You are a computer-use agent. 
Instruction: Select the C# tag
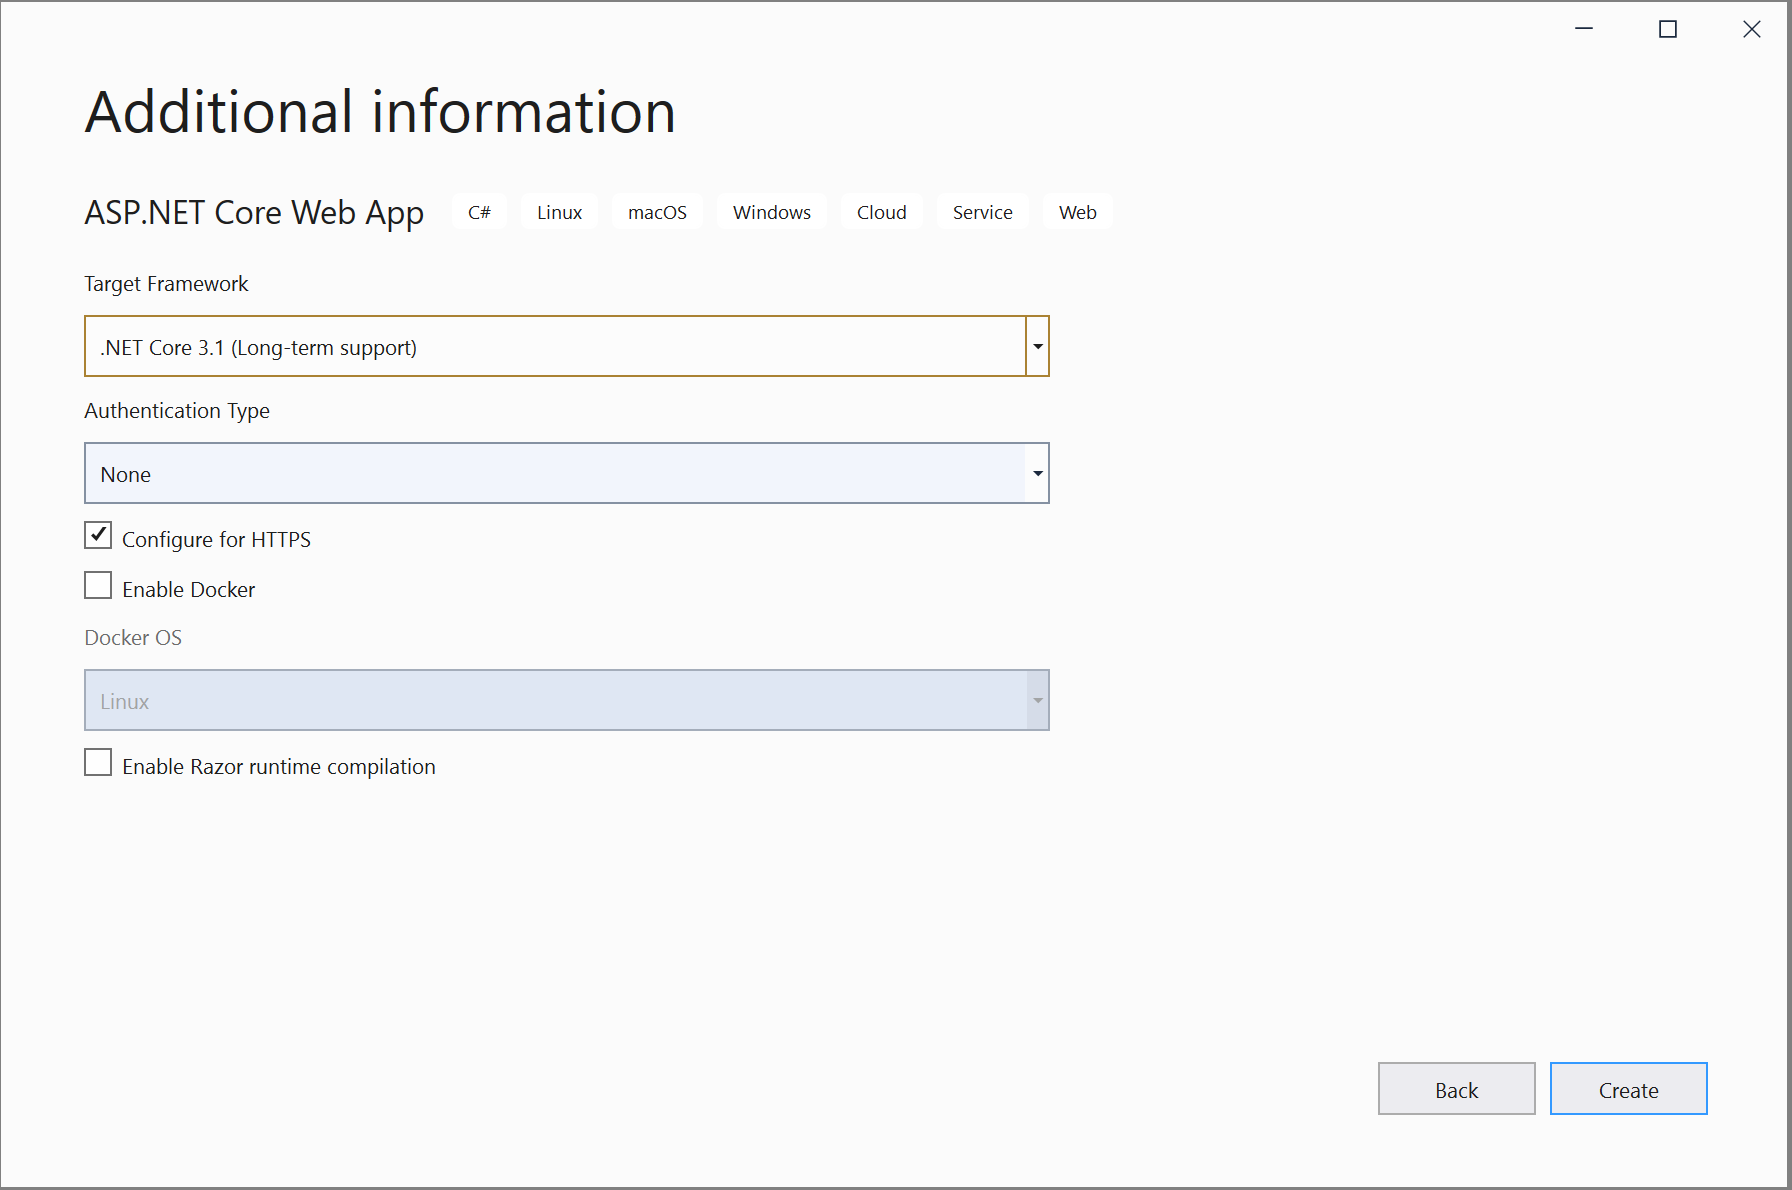click(479, 211)
